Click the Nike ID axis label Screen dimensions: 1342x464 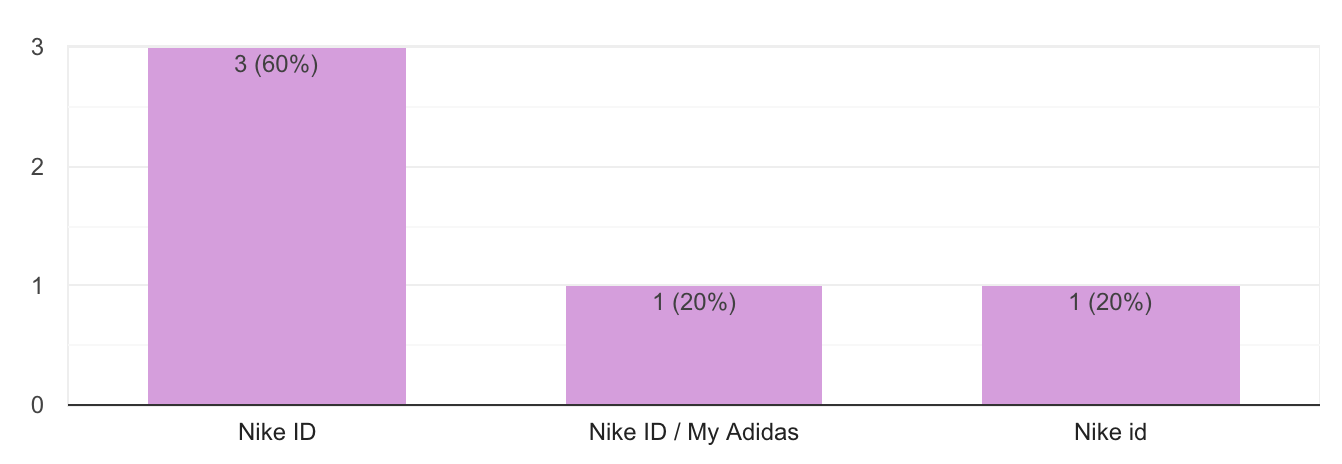277,433
